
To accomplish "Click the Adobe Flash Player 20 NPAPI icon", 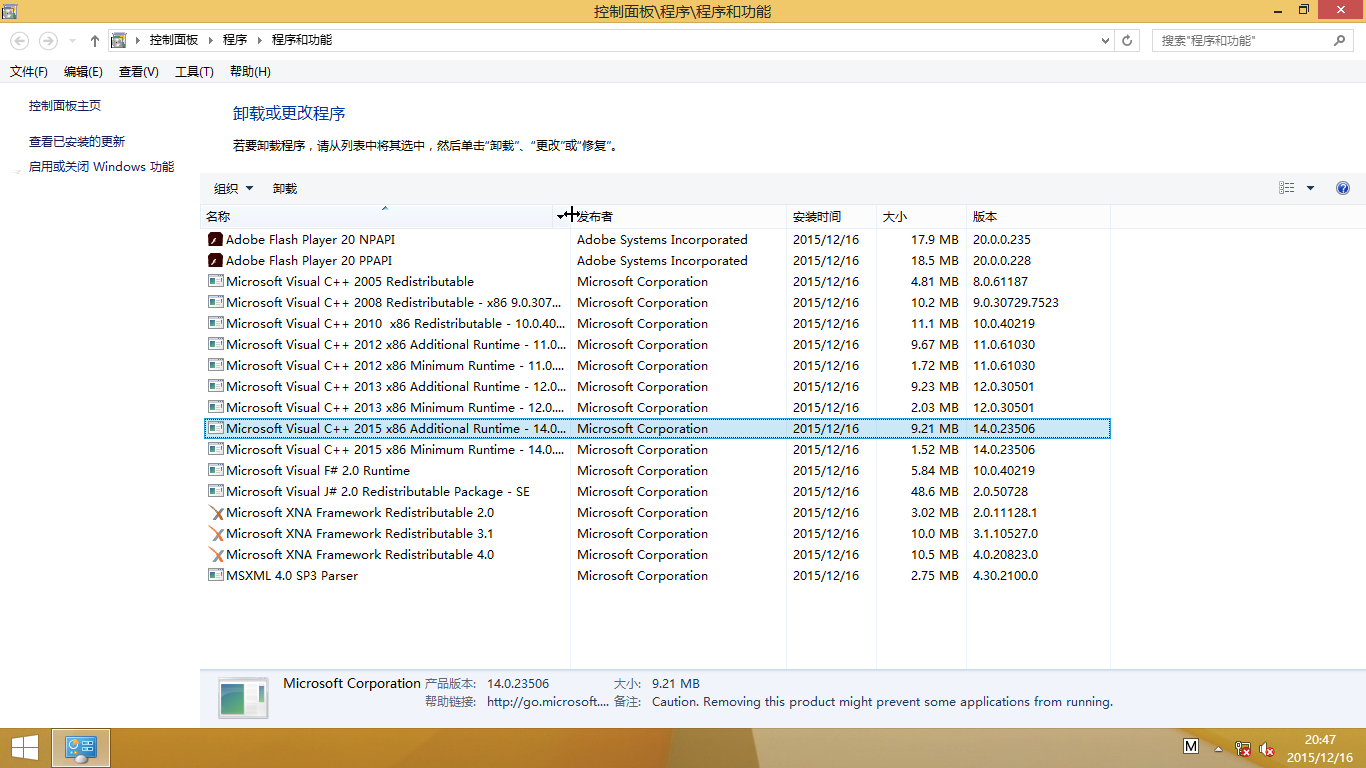I will [x=215, y=240].
